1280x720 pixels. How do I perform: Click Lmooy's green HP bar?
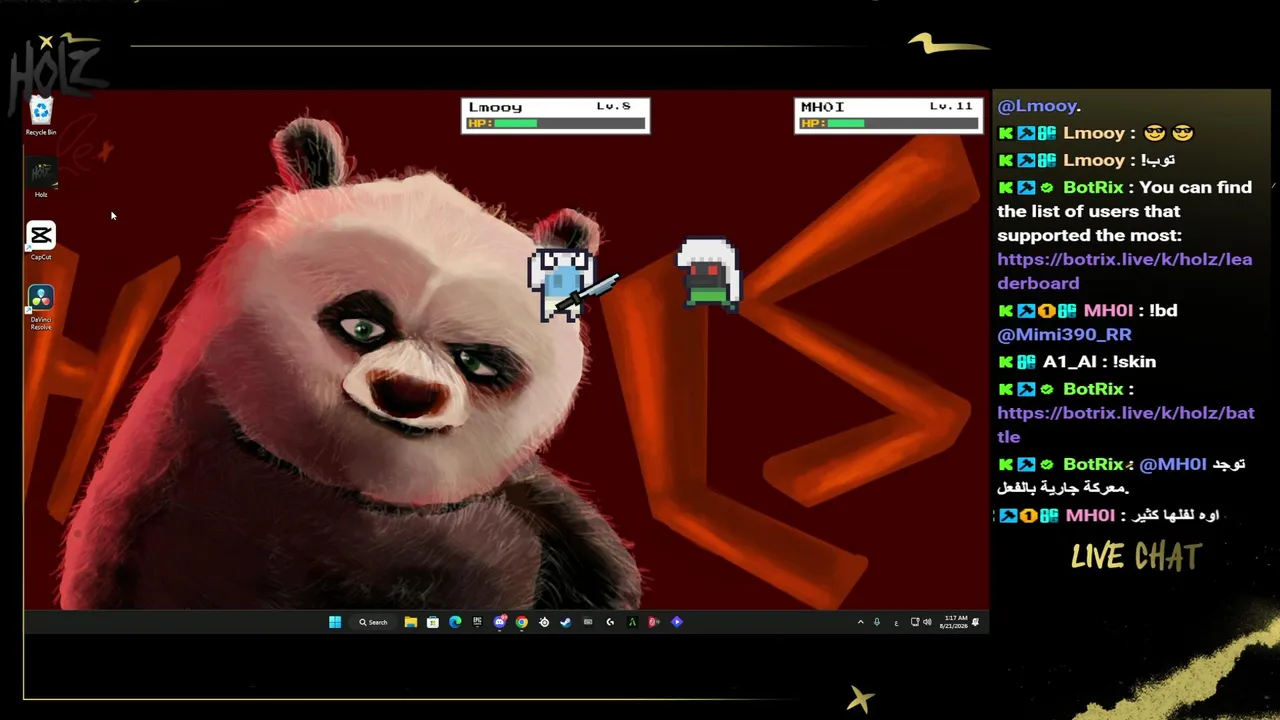[x=516, y=123]
